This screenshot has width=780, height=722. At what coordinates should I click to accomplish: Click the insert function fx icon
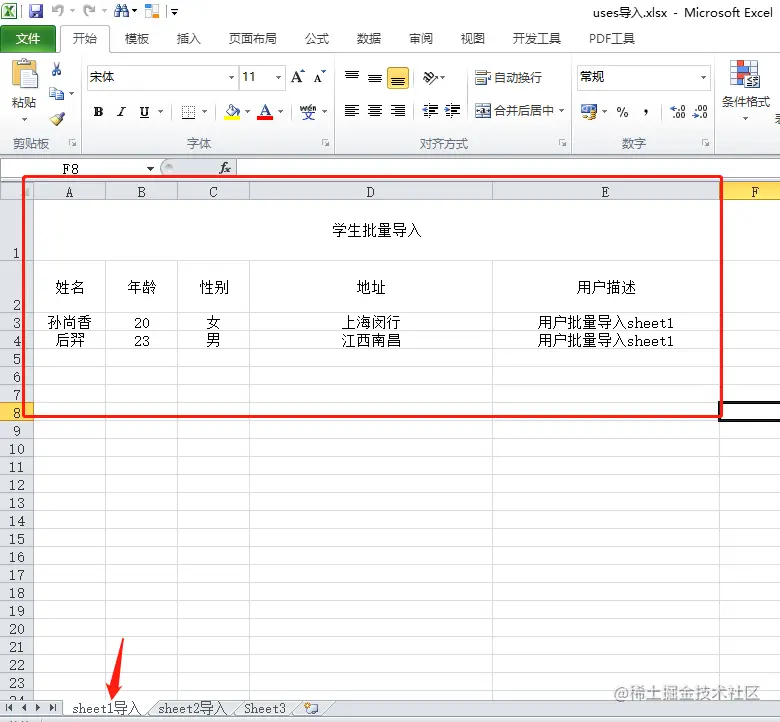point(225,168)
